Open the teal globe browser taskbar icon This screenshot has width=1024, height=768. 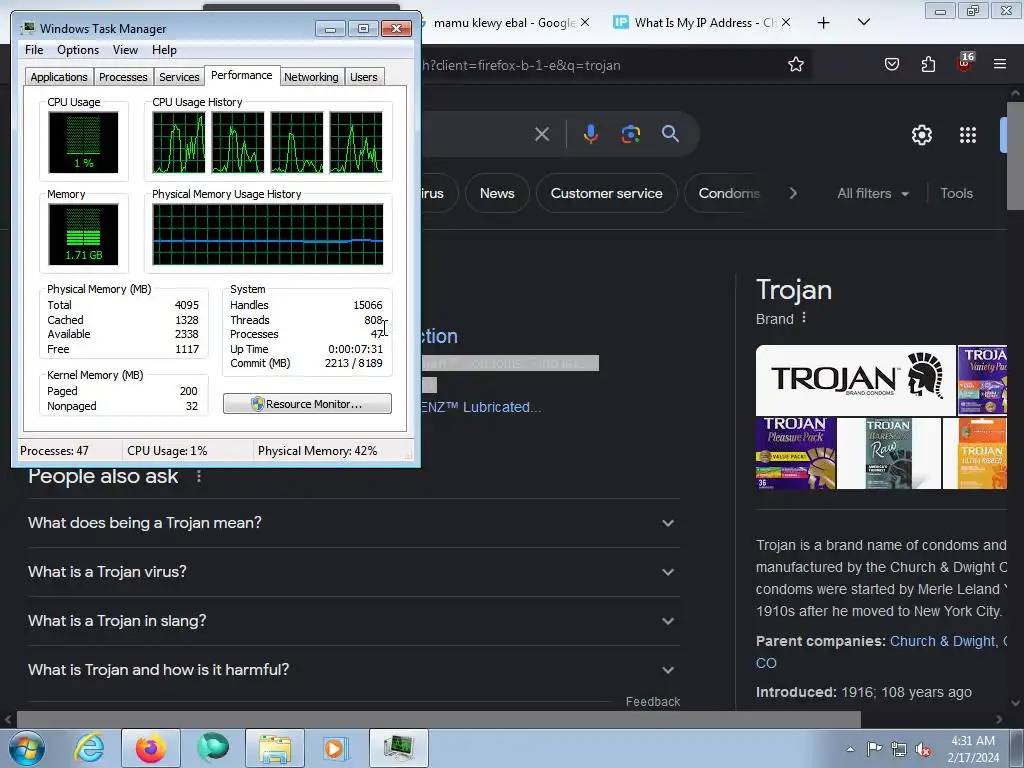pos(213,748)
